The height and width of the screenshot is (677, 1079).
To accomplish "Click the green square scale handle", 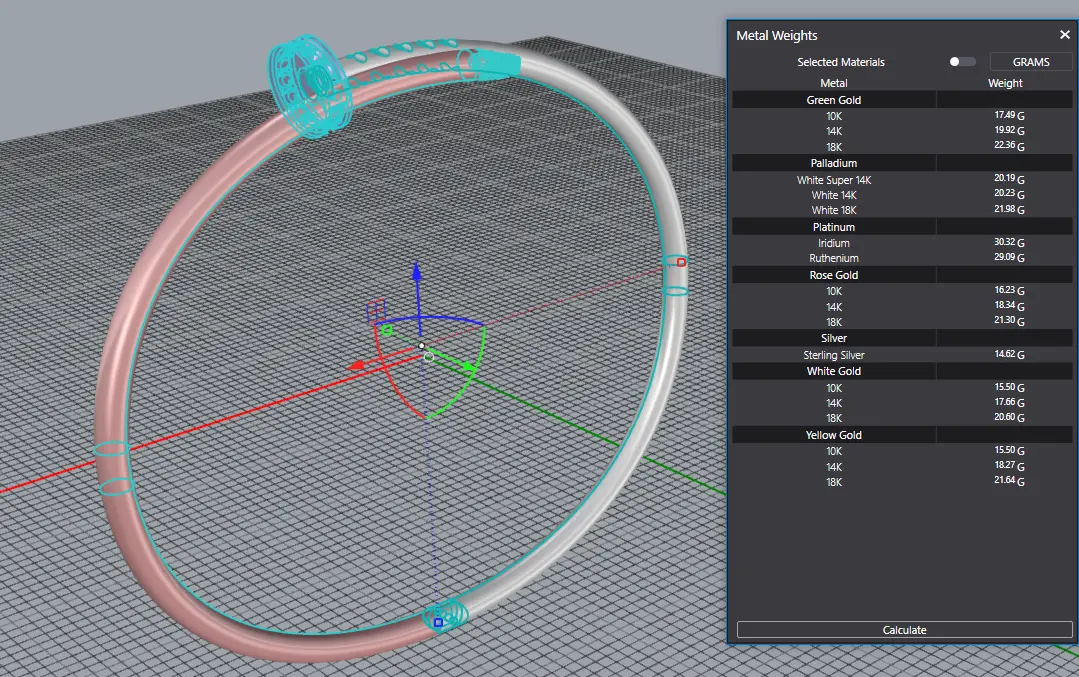I will coord(387,330).
